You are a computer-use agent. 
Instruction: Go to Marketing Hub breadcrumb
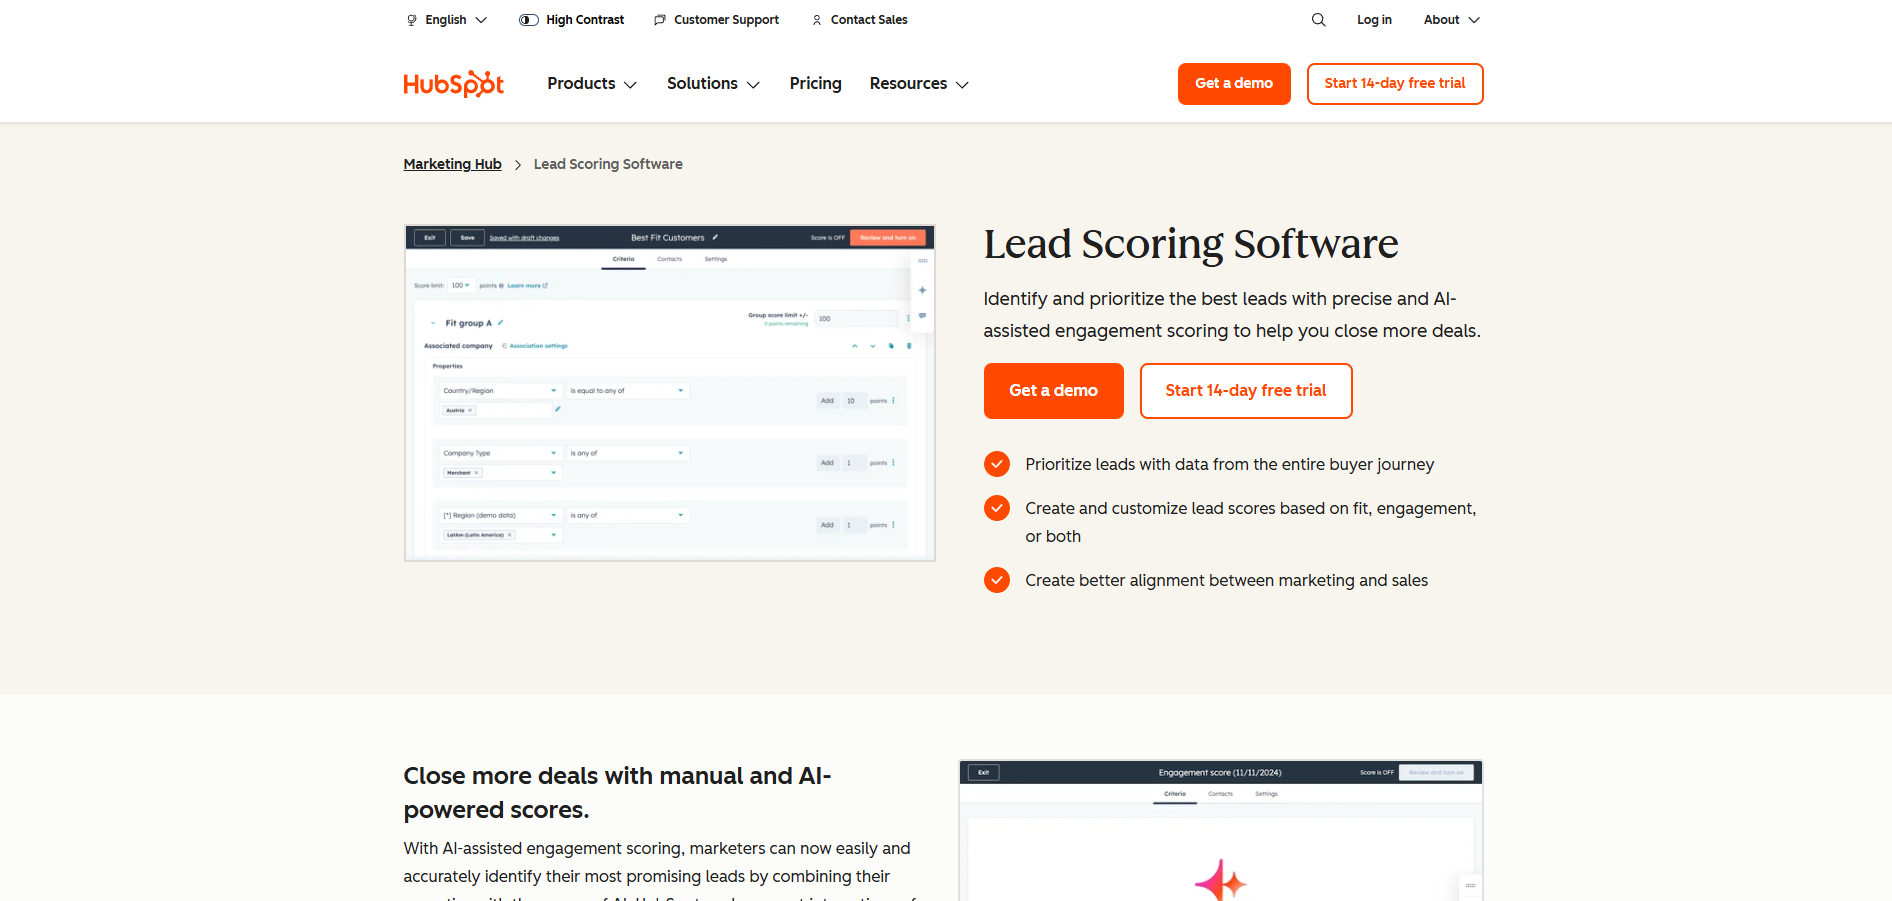pos(452,164)
